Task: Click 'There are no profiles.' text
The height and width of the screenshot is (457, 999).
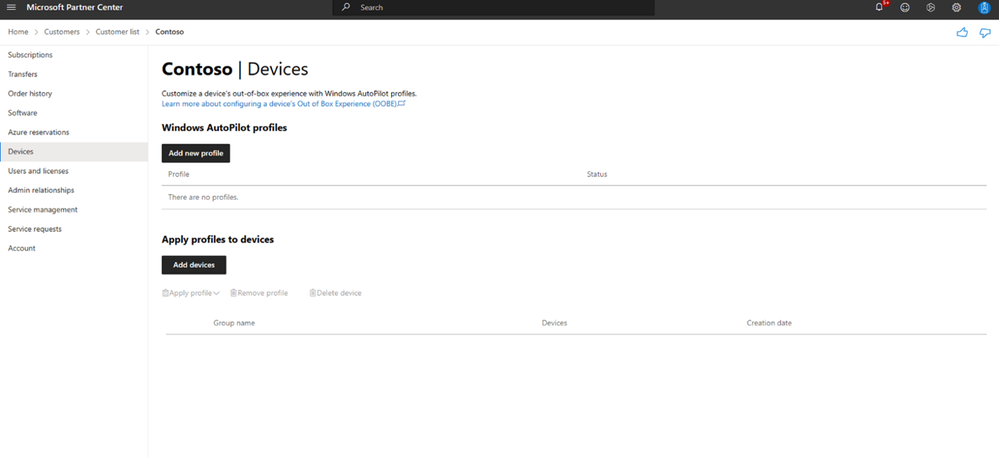Action: click(203, 198)
